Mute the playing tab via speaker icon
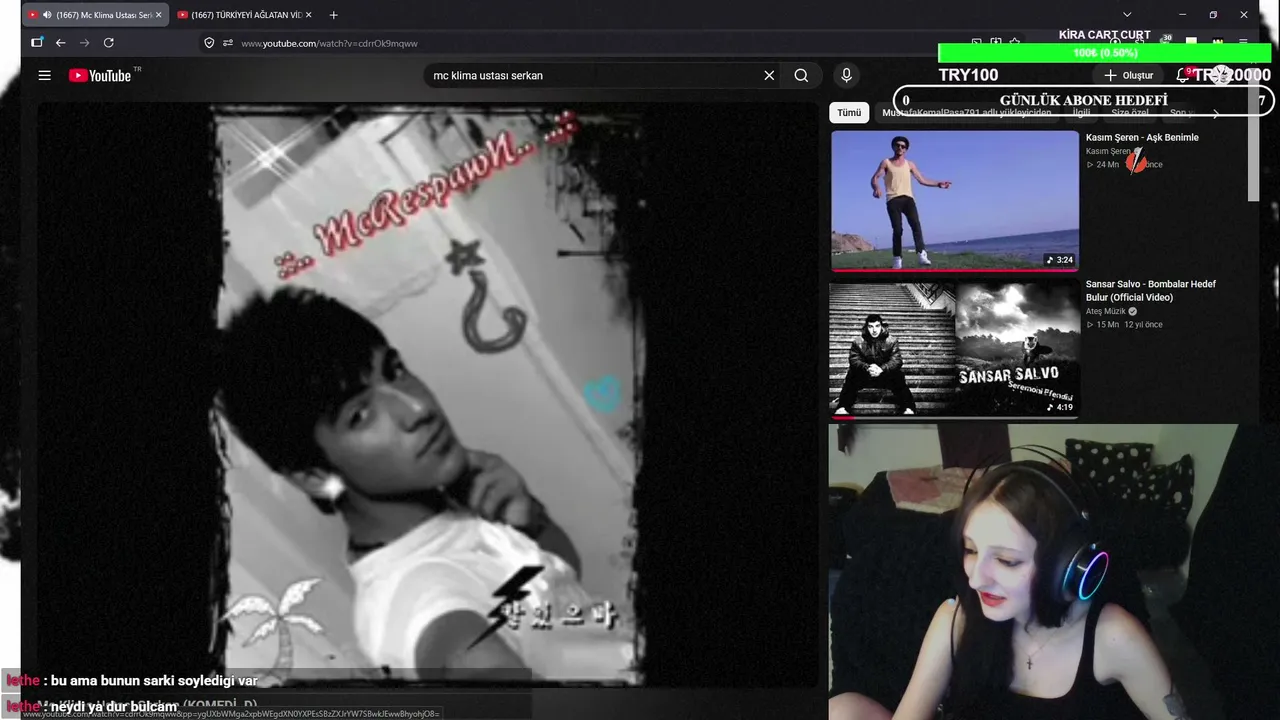The height and width of the screenshot is (720, 1280). 47,15
